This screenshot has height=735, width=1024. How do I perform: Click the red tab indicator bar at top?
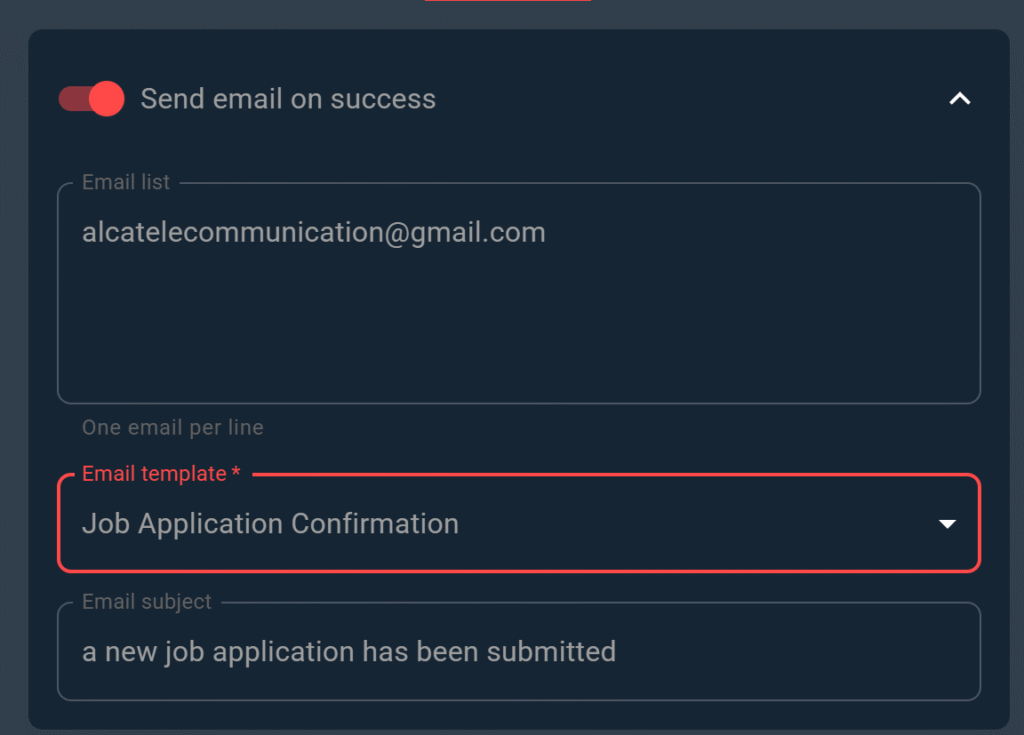pos(507,1)
